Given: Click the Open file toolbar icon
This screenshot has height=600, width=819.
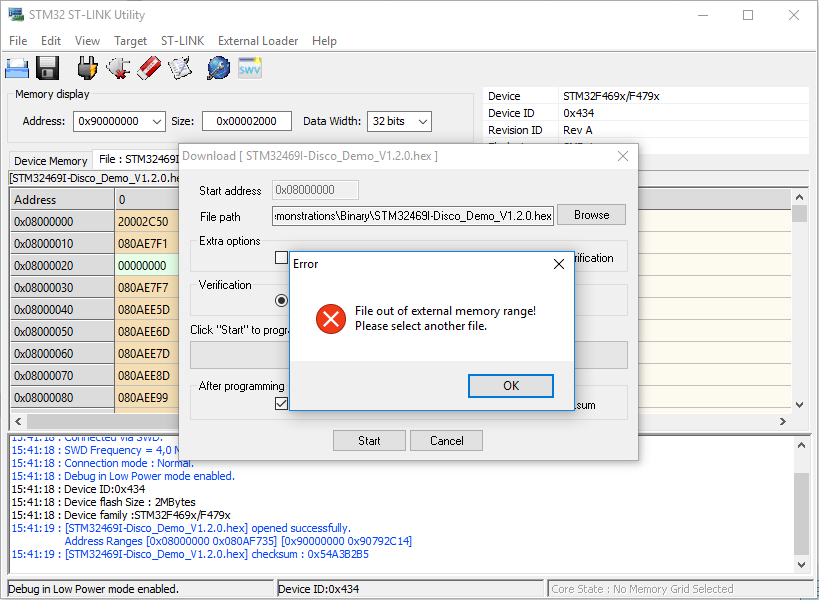Looking at the screenshot, I should click(x=17, y=68).
